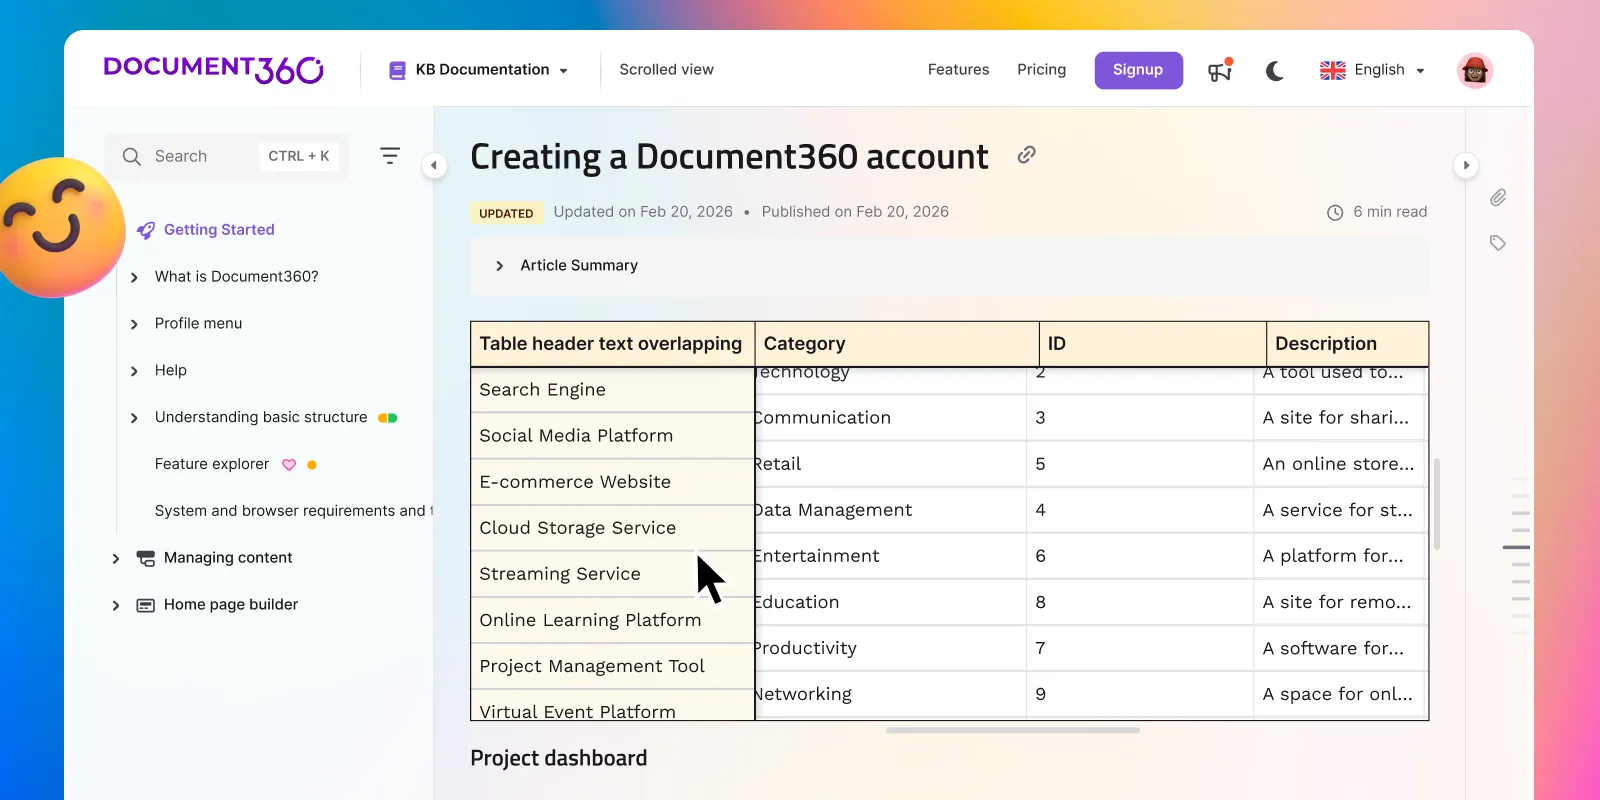Toggle right panel with the arrow button

click(x=1466, y=165)
